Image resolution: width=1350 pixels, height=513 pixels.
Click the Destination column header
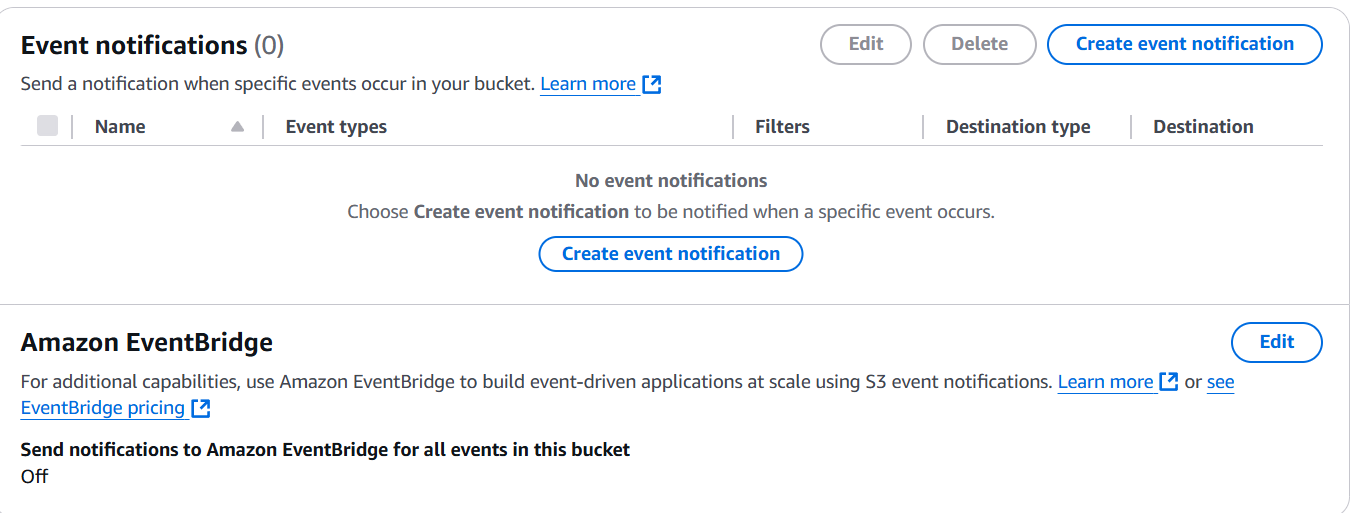(1203, 127)
